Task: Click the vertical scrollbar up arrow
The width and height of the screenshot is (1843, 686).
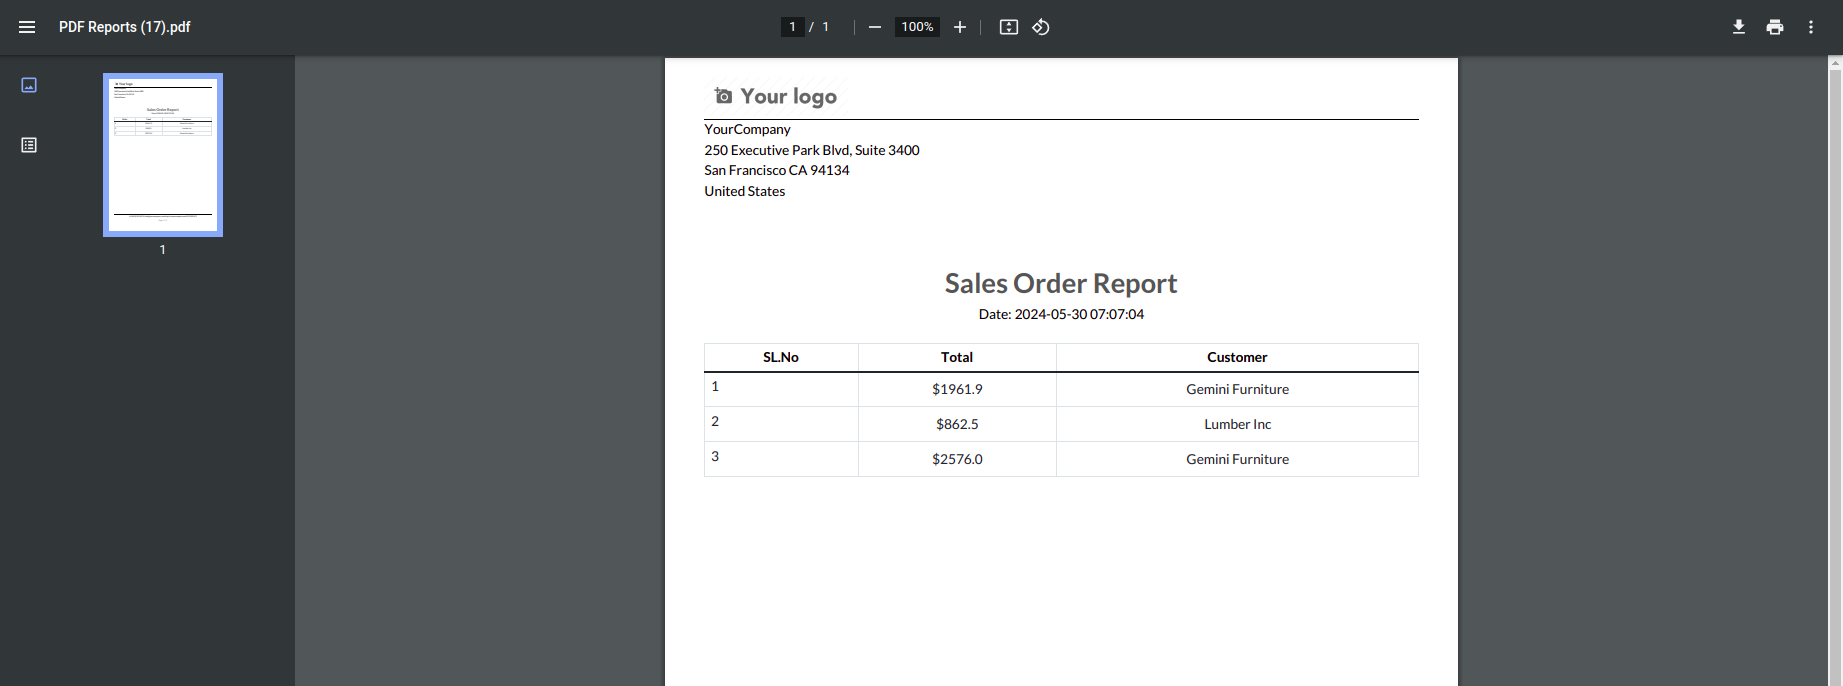Action: coord(1835,63)
